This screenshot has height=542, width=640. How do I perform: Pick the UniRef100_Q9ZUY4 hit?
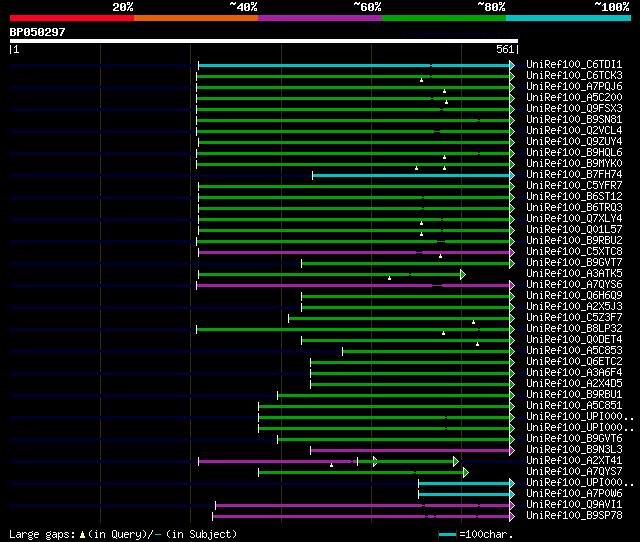pos(574,142)
